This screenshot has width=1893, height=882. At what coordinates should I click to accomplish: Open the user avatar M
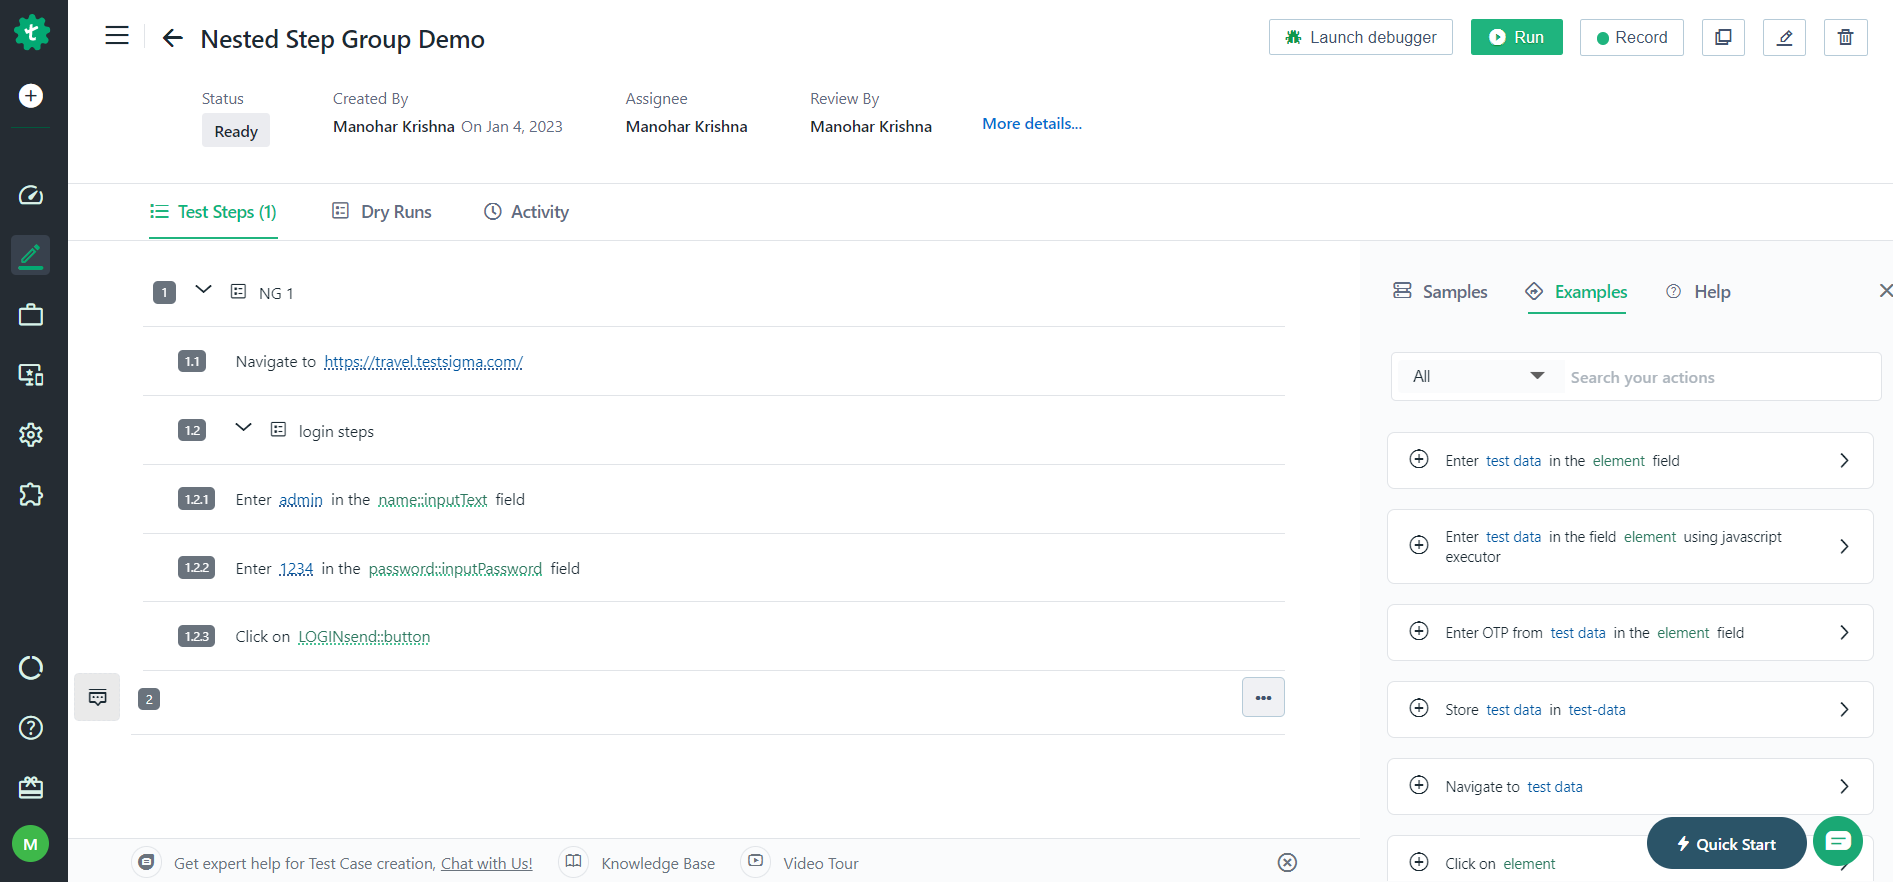(31, 844)
